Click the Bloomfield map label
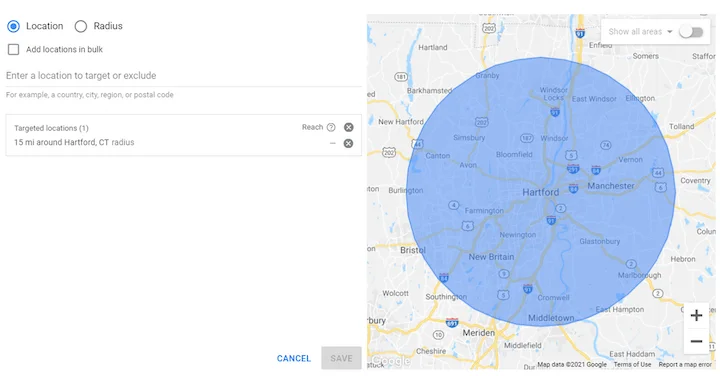This screenshot has width=720, height=376. click(514, 154)
